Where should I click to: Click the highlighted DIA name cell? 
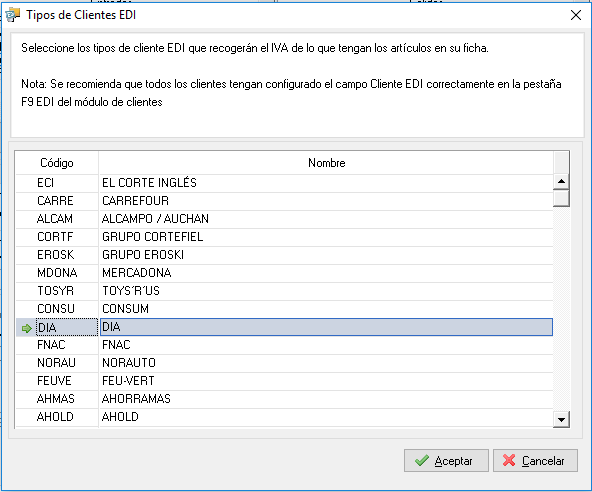[x=326, y=327]
